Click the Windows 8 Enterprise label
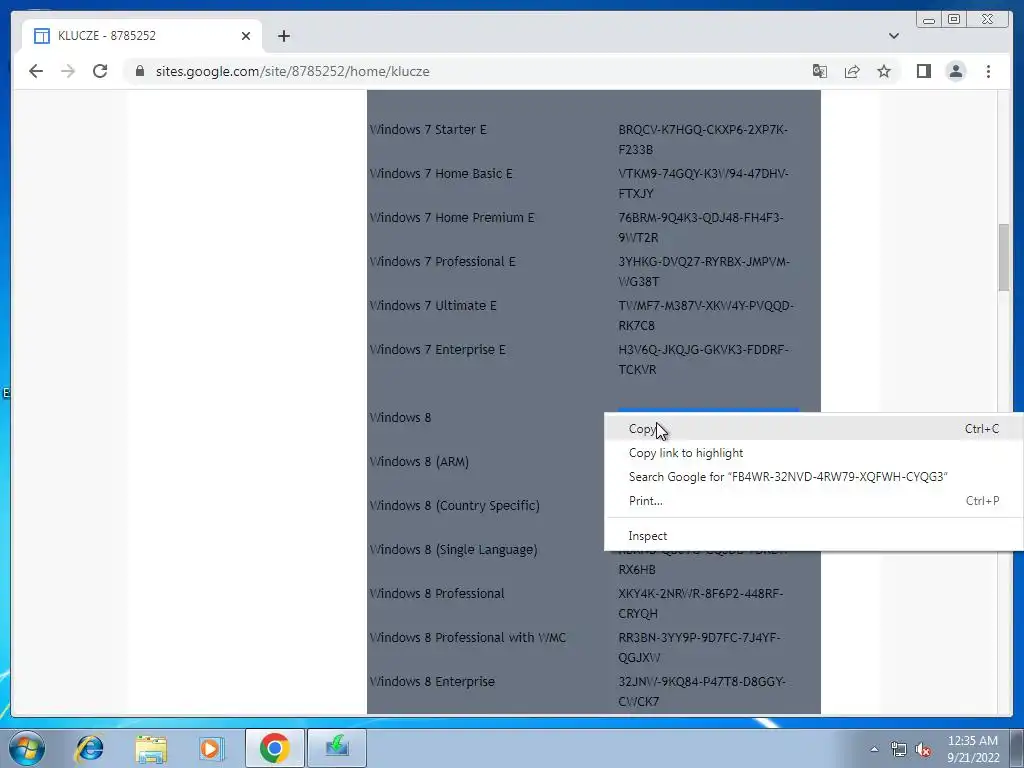Viewport: 1024px width, 768px height. pyautogui.click(x=432, y=681)
